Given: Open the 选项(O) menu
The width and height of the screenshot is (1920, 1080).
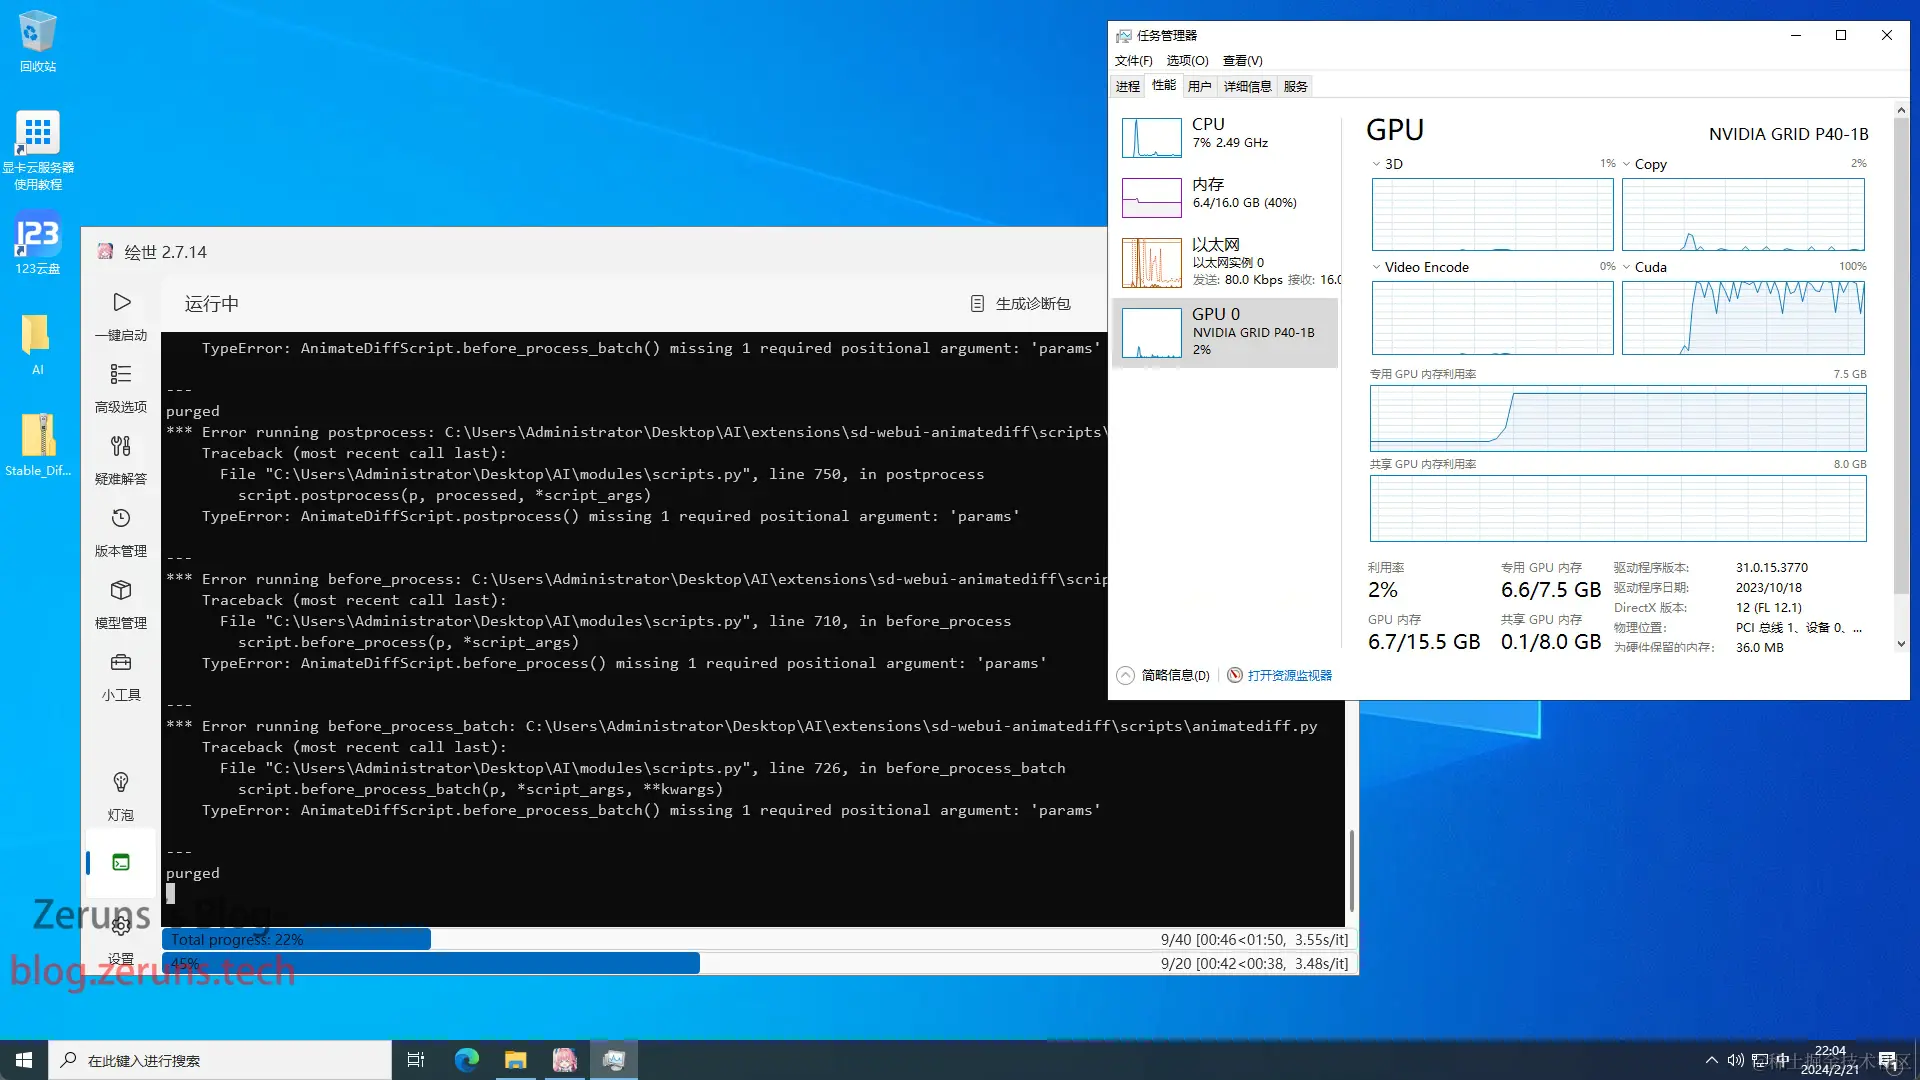Looking at the screenshot, I should (x=1187, y=61).
